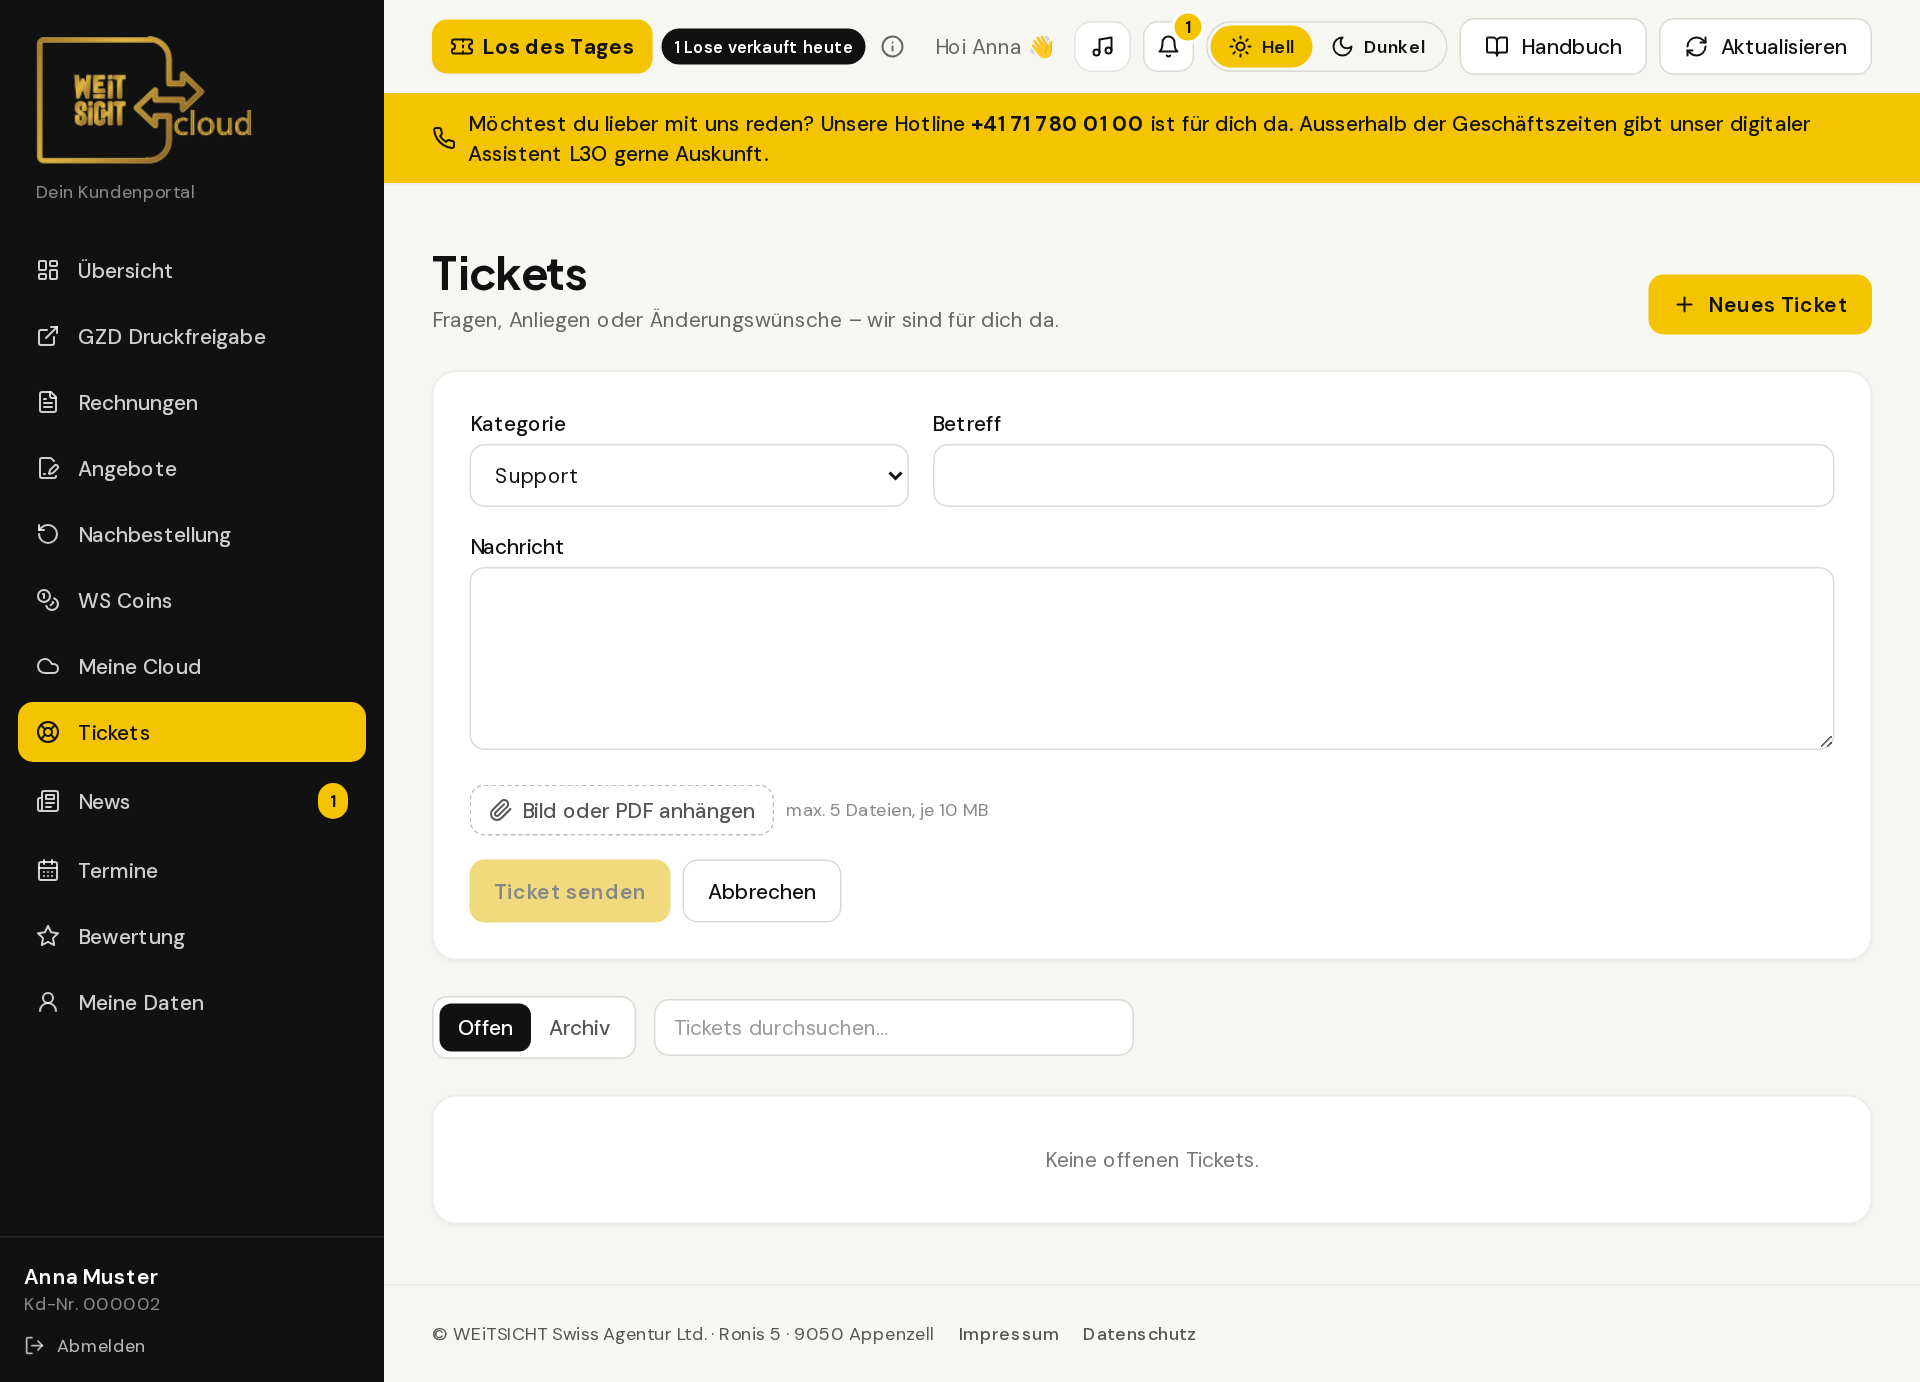
Task: Click Neues Ticket button
Action: (1760, 305)
